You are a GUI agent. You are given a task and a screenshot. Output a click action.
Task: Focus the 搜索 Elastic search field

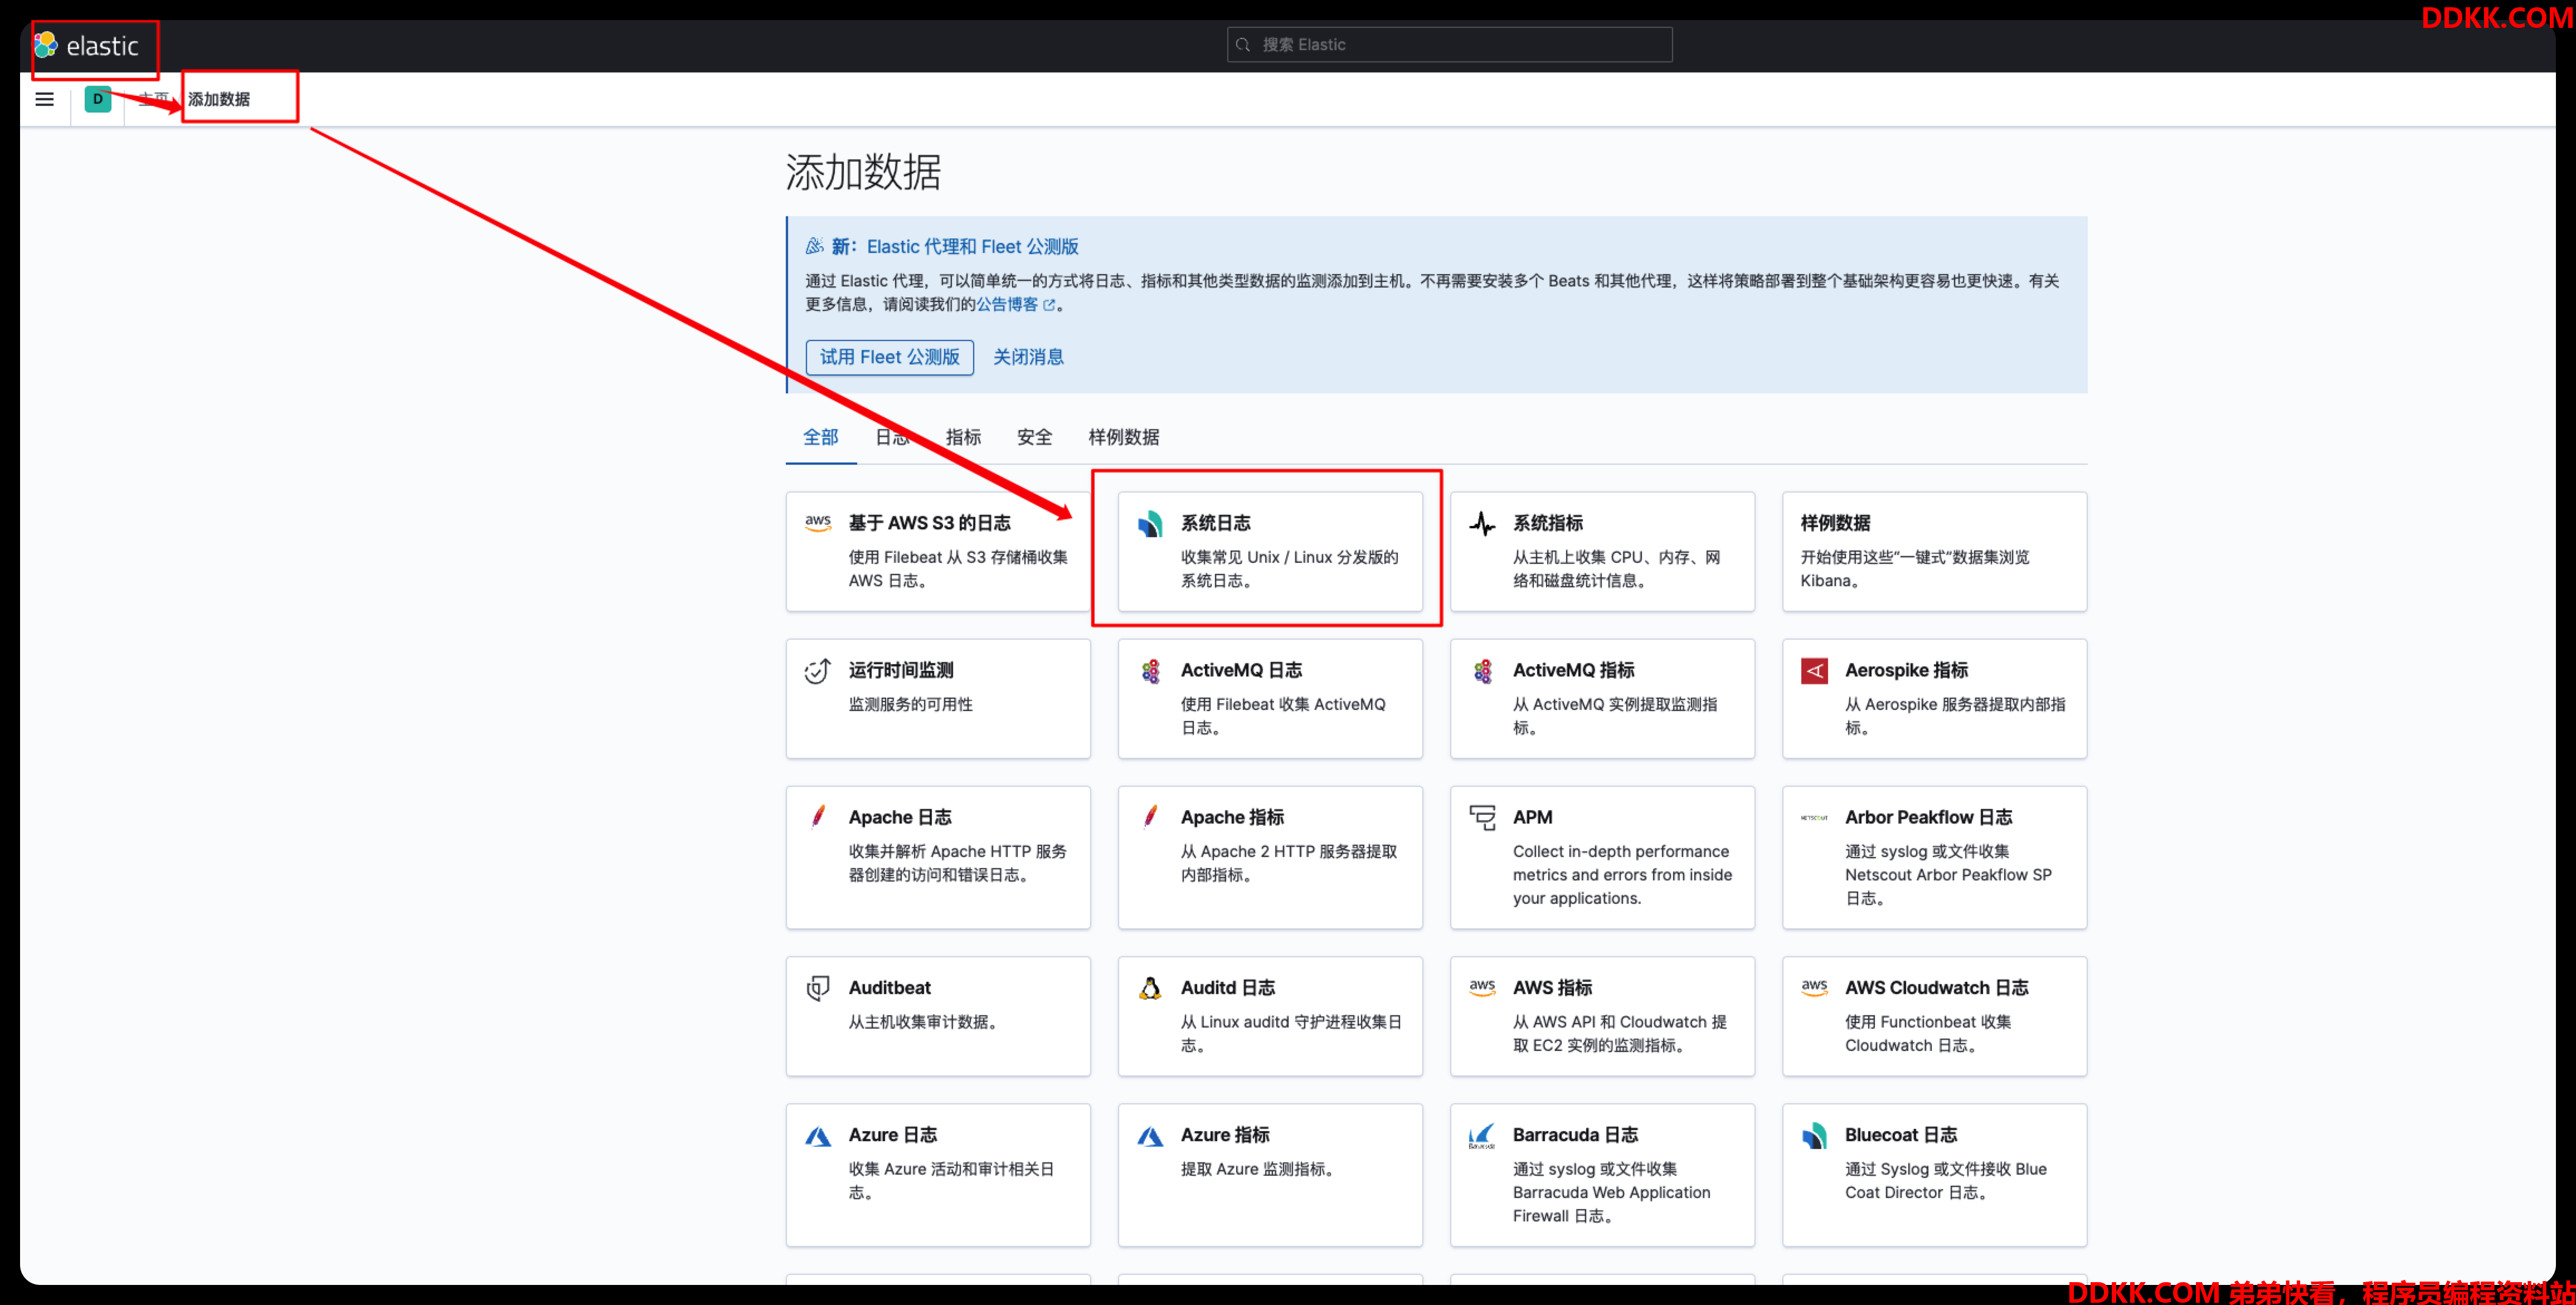click(1449, 44)
